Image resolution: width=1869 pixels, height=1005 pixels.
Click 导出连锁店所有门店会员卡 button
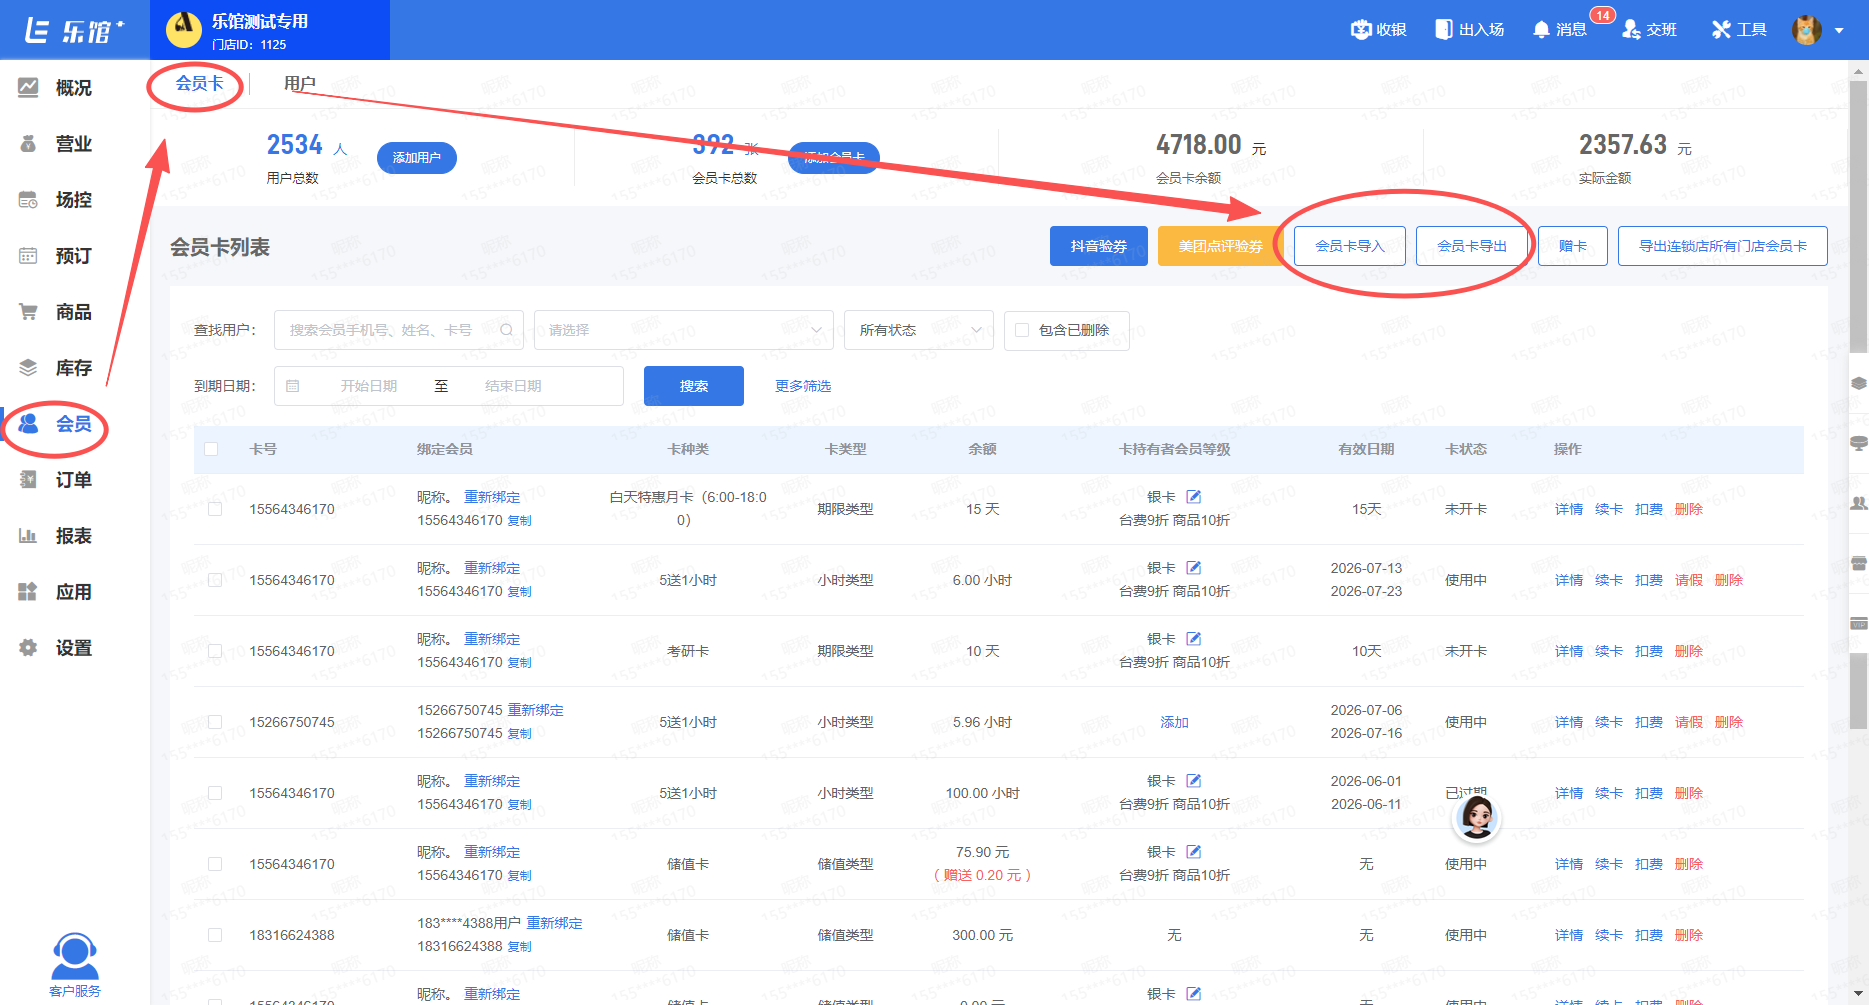tap(1723, 246)
